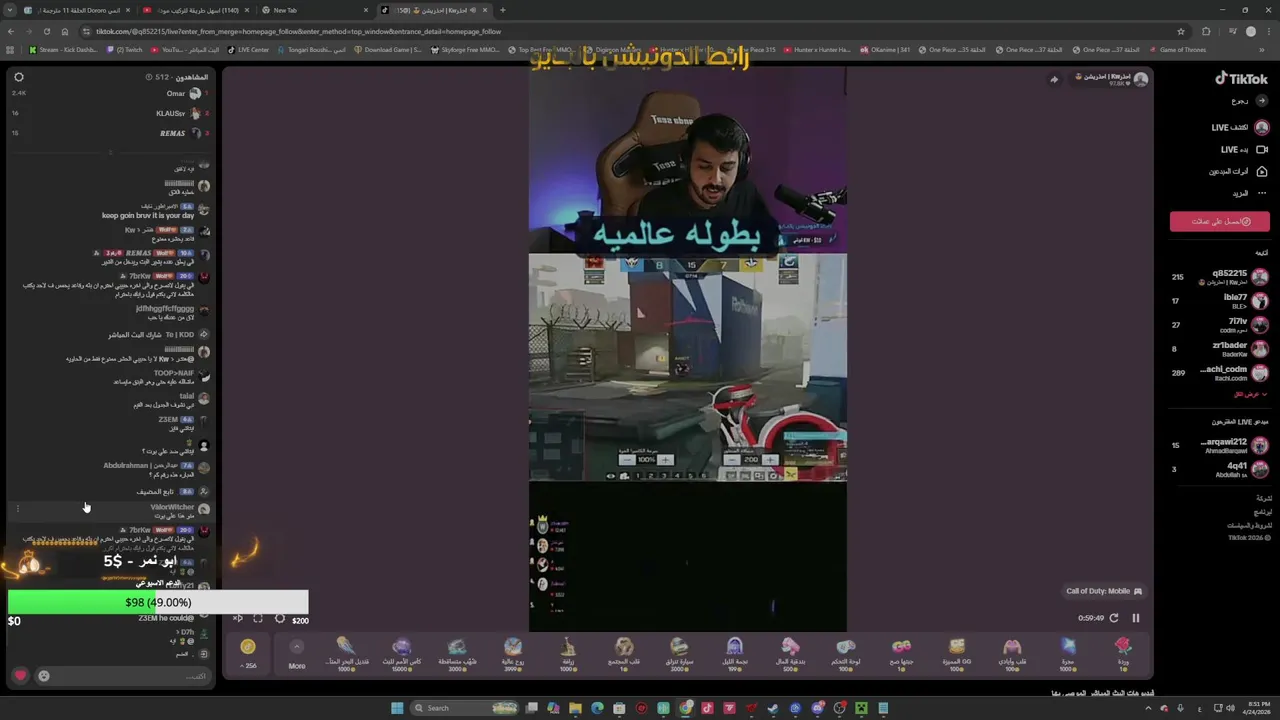Open LIVE Center bookmark
The image size is (1280, 720).
(x=248, y=49)
